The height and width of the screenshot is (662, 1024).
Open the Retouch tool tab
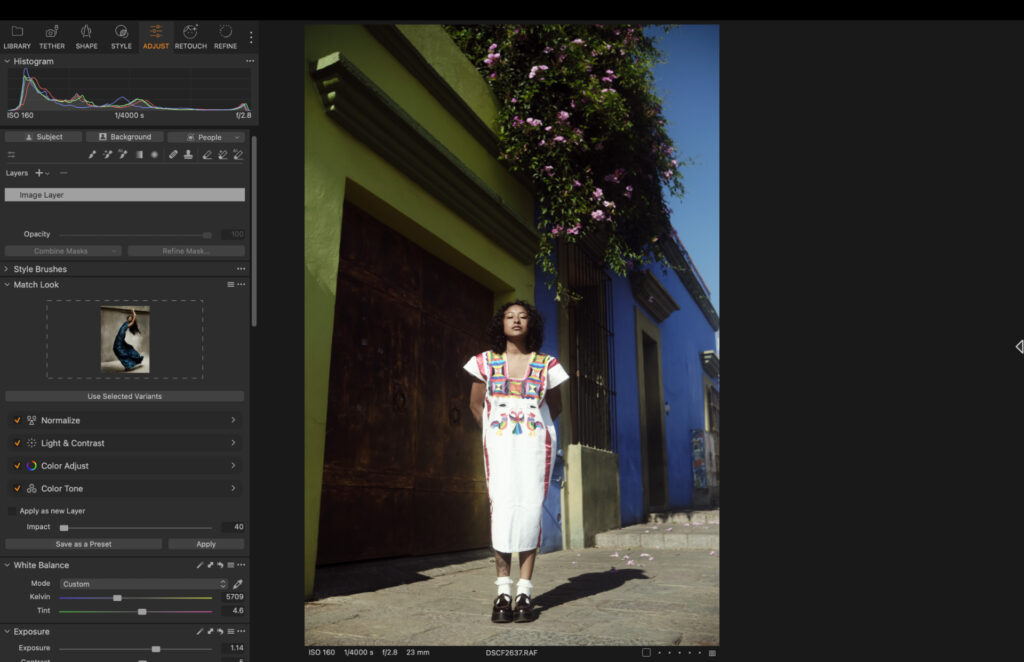189,36
